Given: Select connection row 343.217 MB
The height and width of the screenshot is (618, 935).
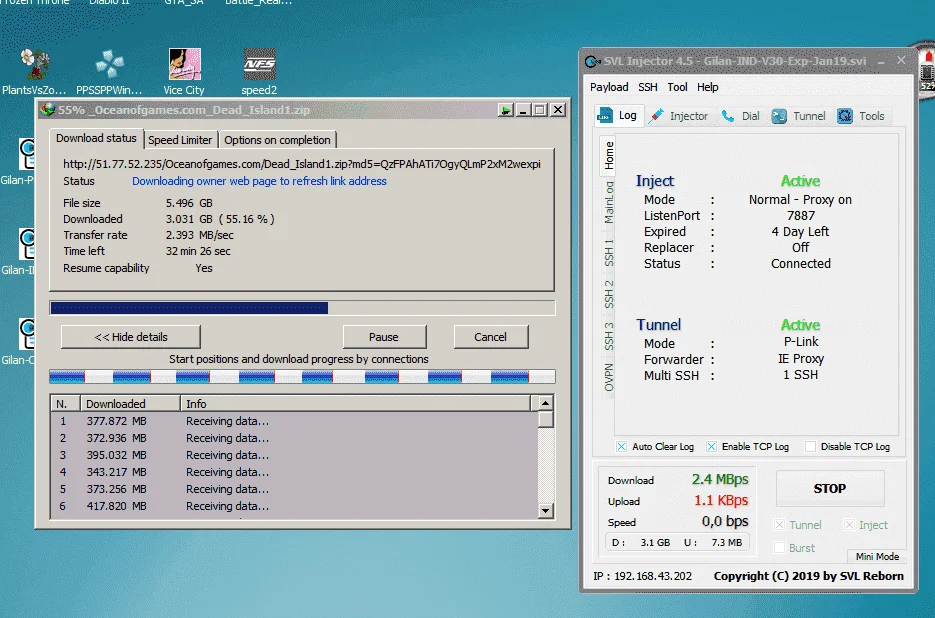Looking at the screenshot, I should (x=294, y=472).
